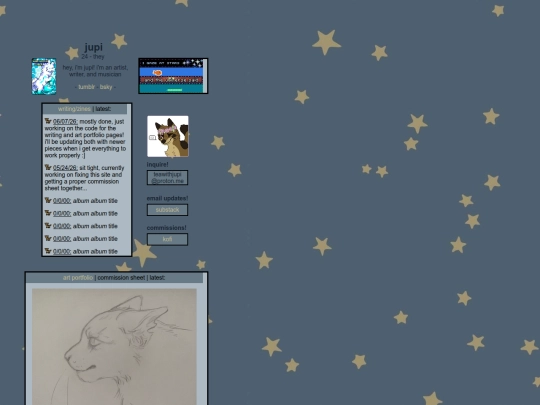Click the 'inquire!' label
The image size is (540, 405).
157,164
